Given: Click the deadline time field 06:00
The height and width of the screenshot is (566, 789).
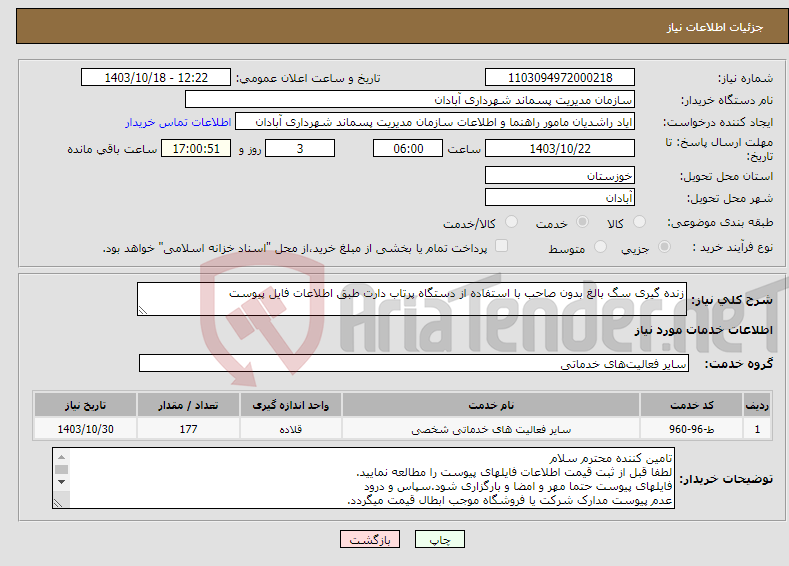Looking at the screenshot, I should pos(408,148).
